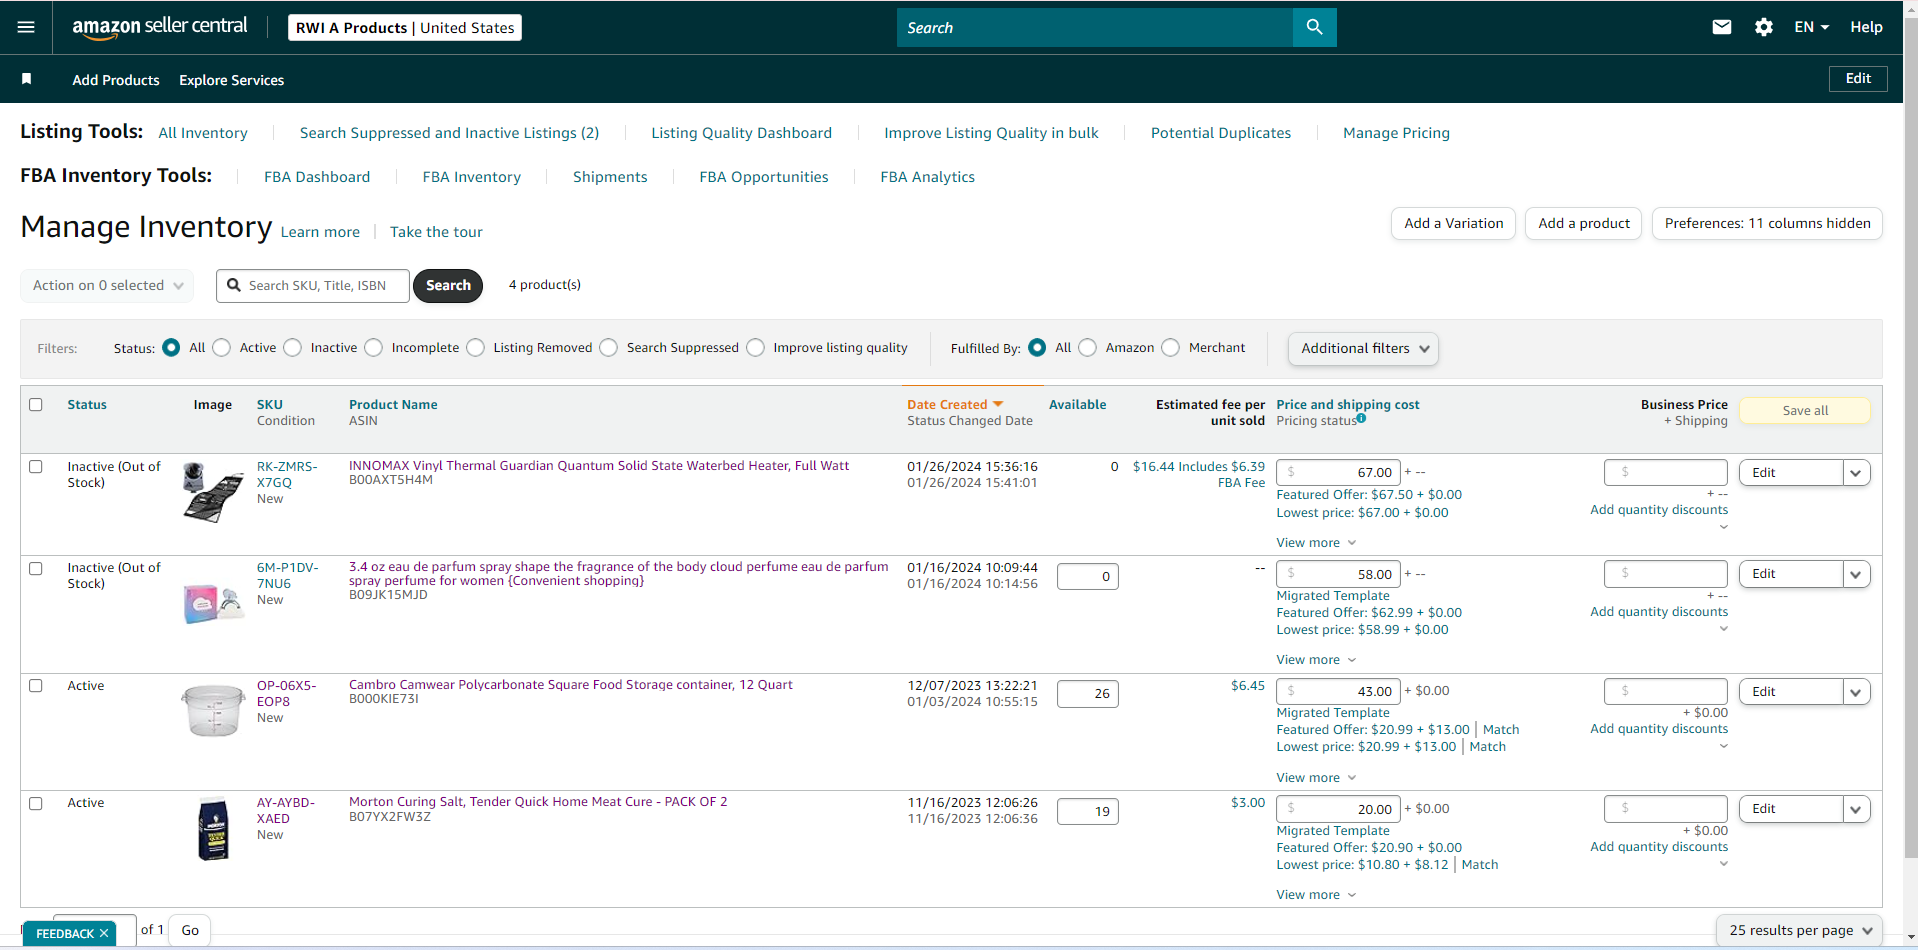The height and width of the screenshot is (950, 1918).
Task: Open the Action on 0 selected dropdown
Action: click(x=107, y=286)
